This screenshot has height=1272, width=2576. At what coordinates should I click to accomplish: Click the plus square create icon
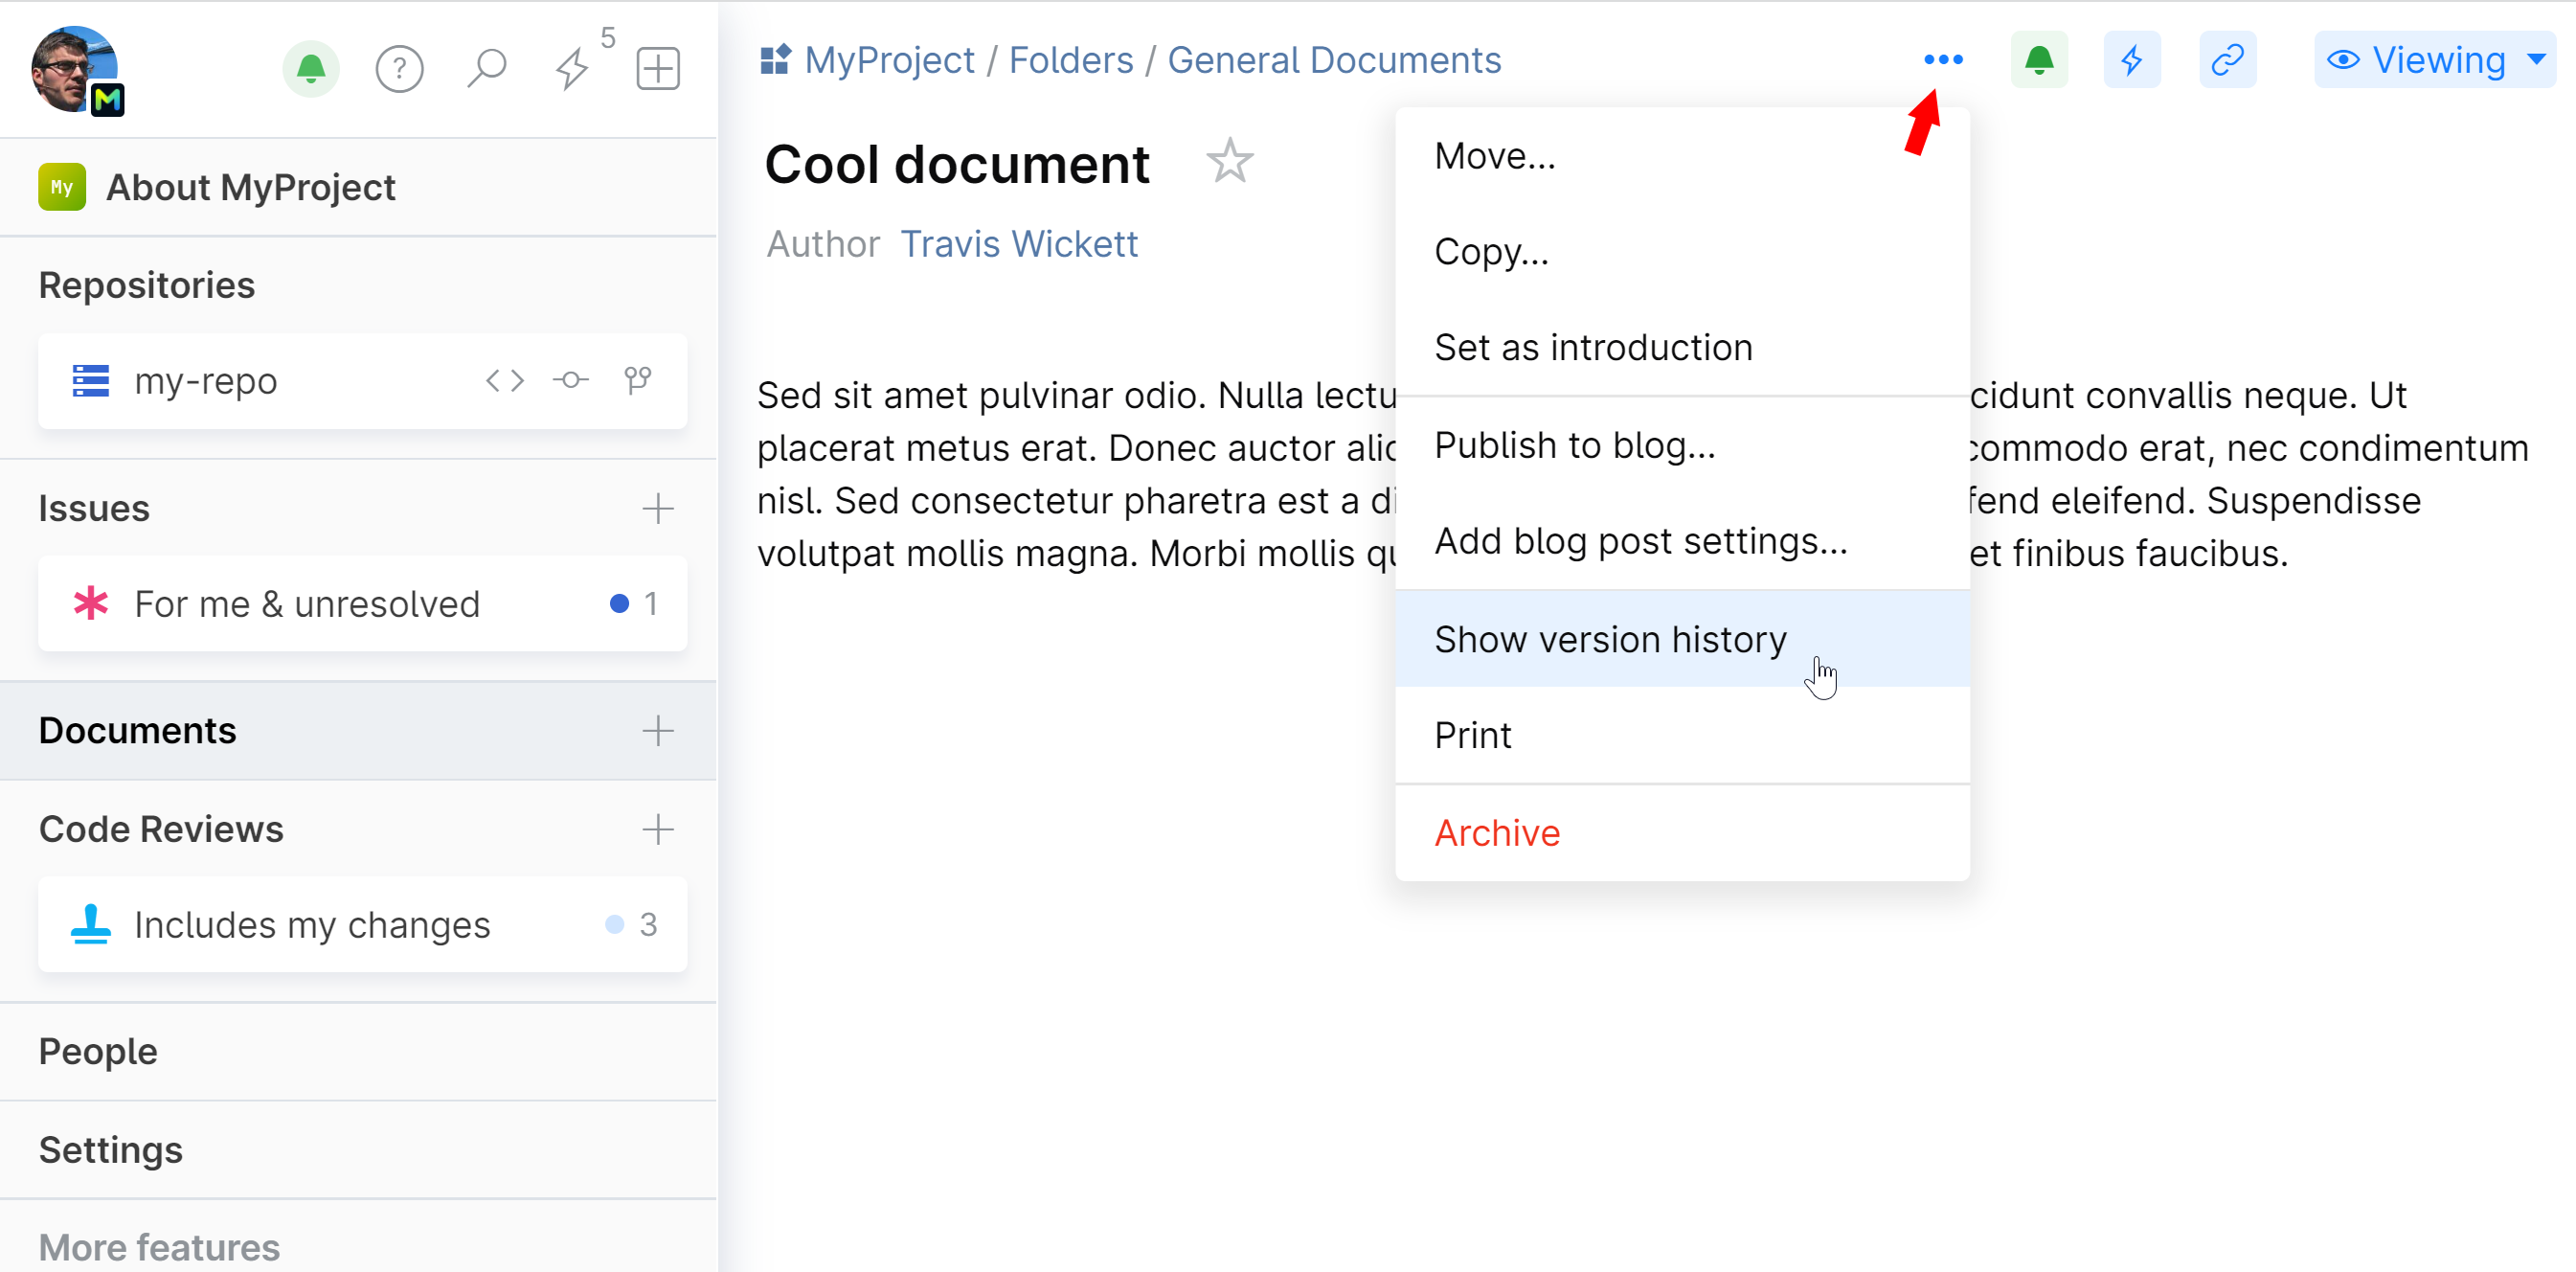tap(658, 68)
